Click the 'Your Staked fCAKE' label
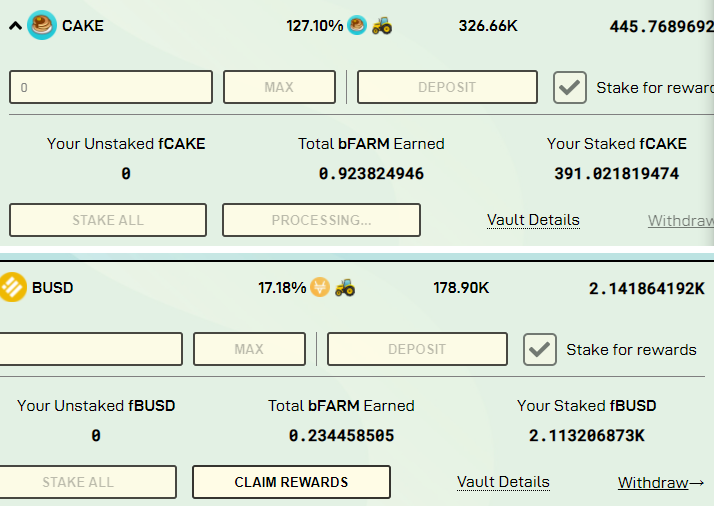 [617, 143]
